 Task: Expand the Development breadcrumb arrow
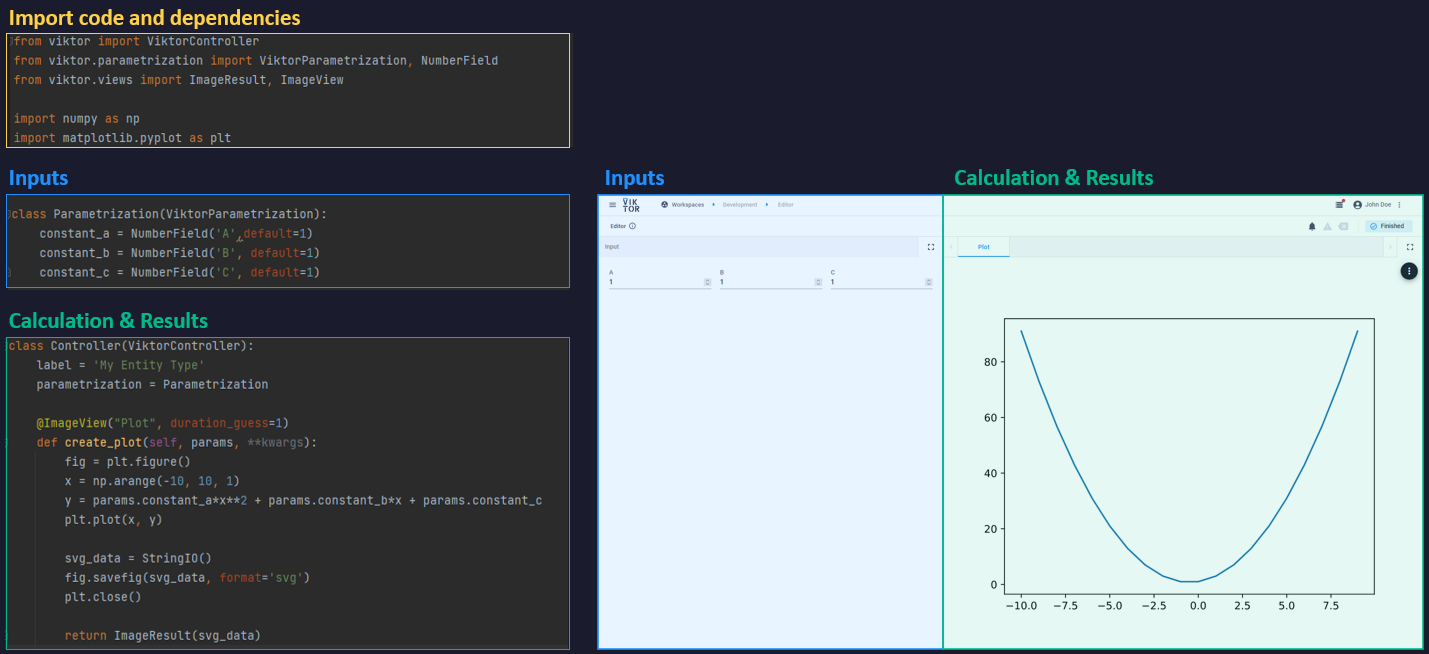pos(767,205)
